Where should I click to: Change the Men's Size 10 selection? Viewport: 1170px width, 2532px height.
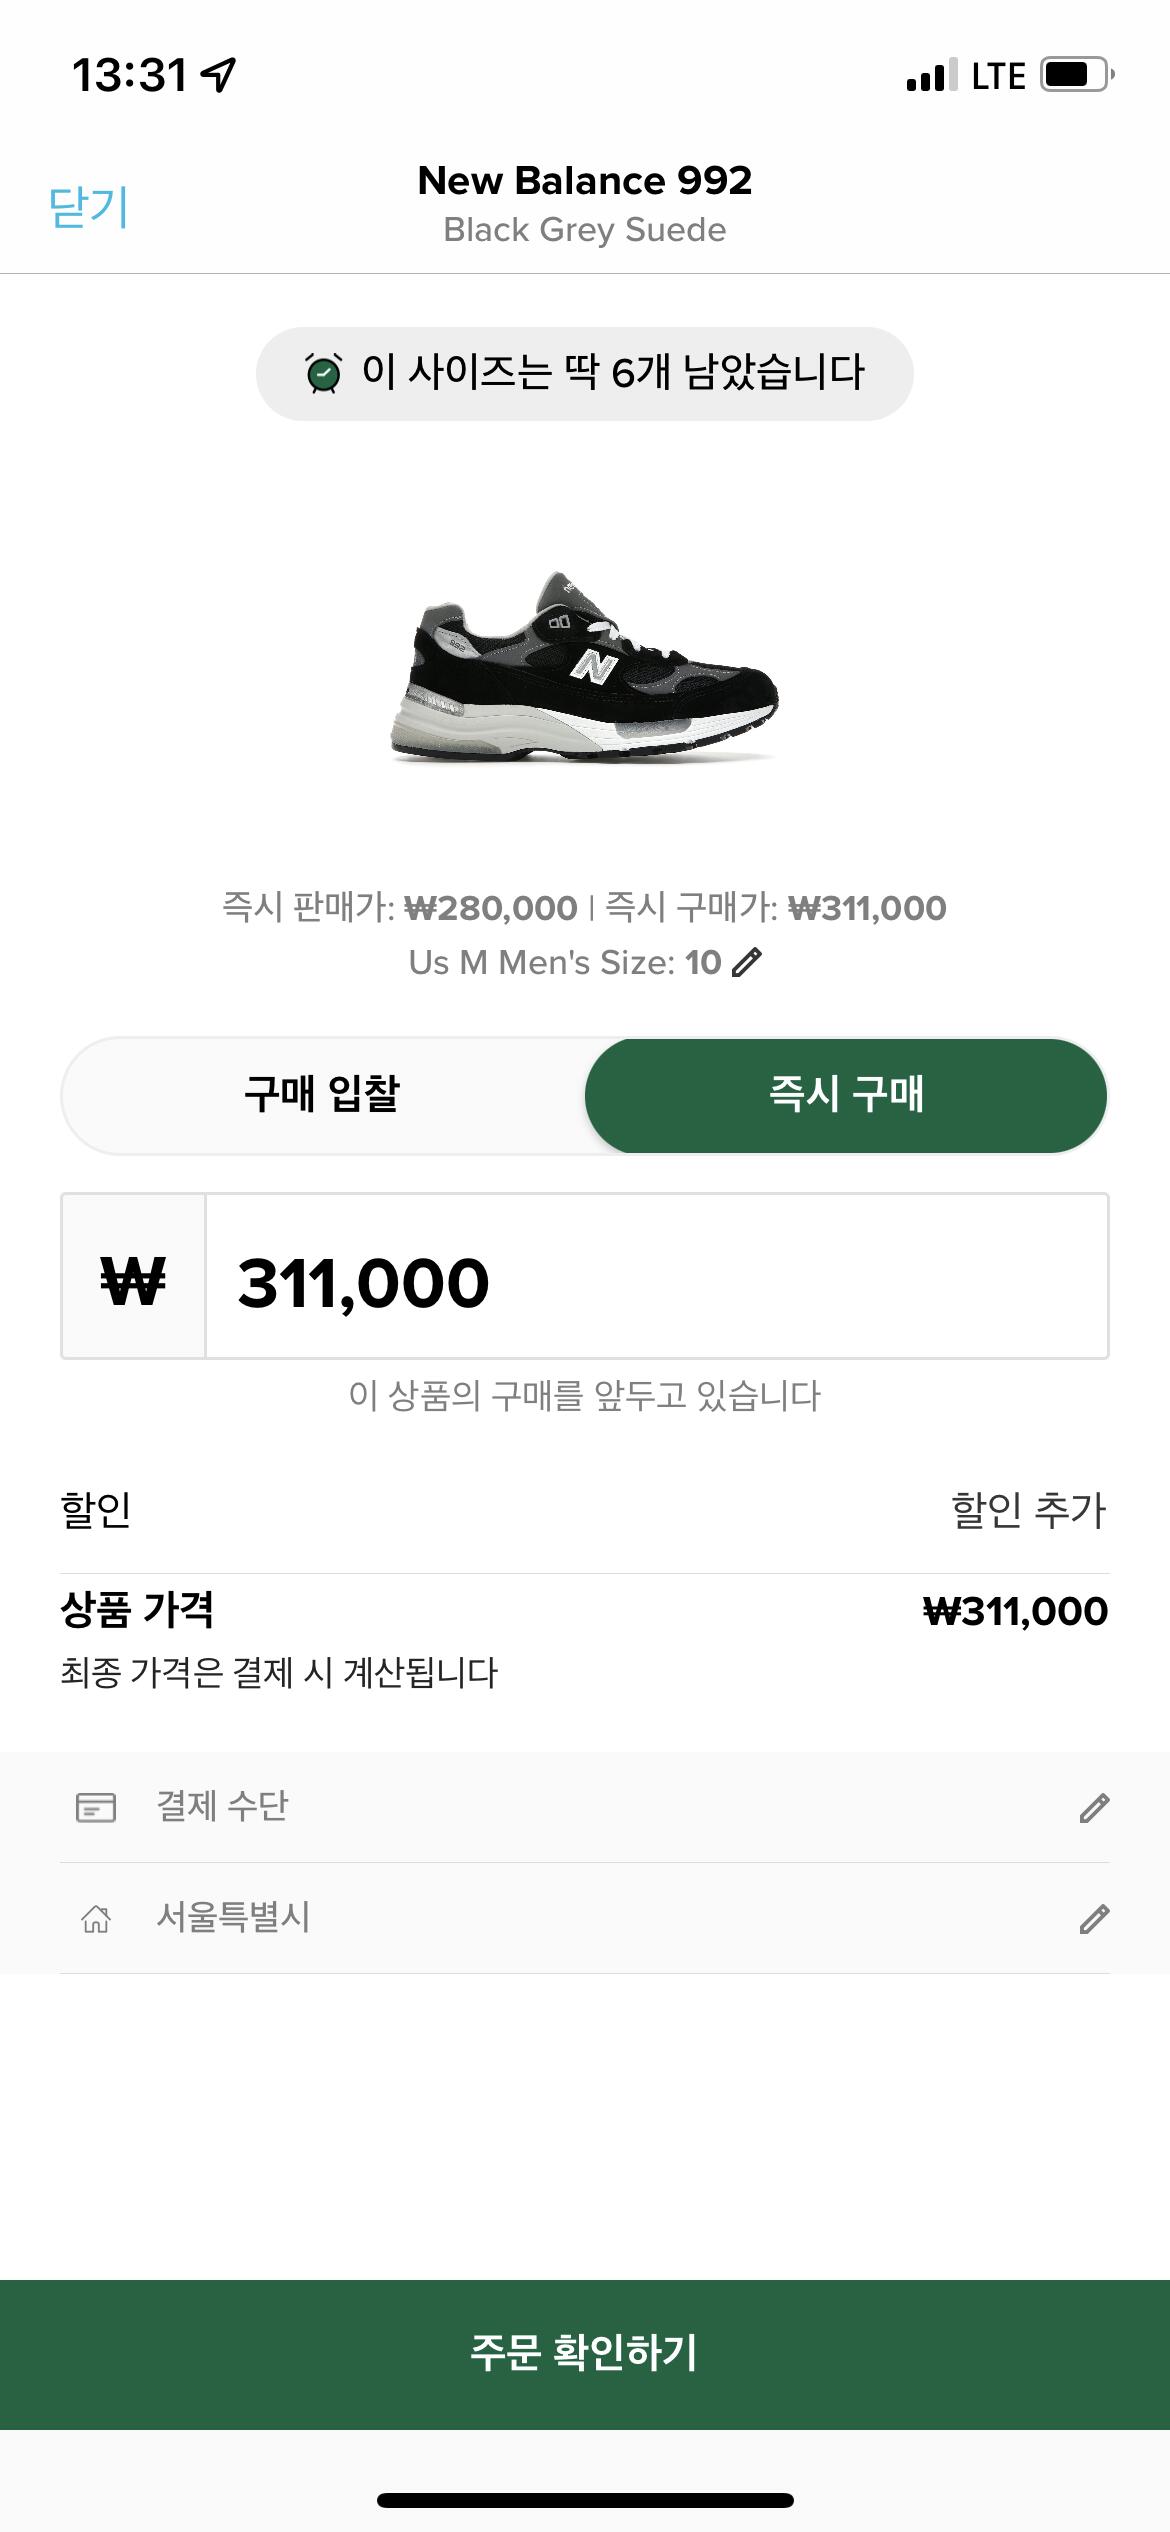585,962
